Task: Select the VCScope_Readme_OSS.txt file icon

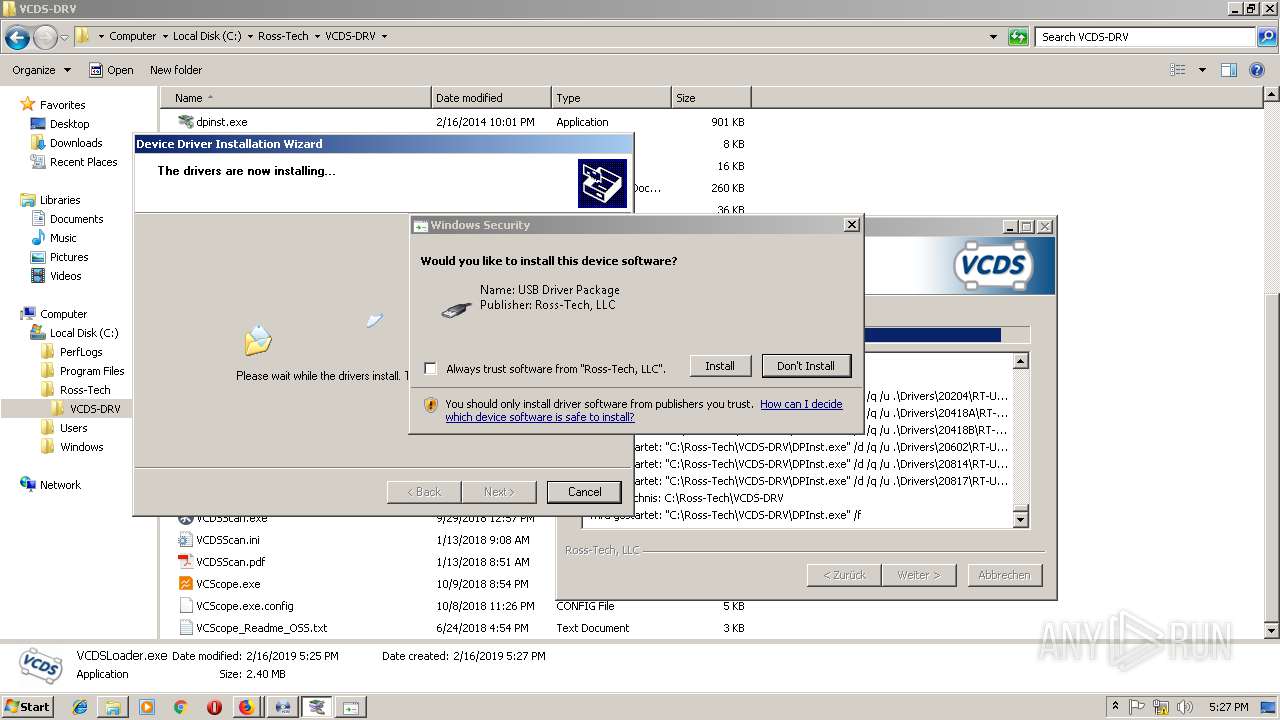Action: point(186,628)
